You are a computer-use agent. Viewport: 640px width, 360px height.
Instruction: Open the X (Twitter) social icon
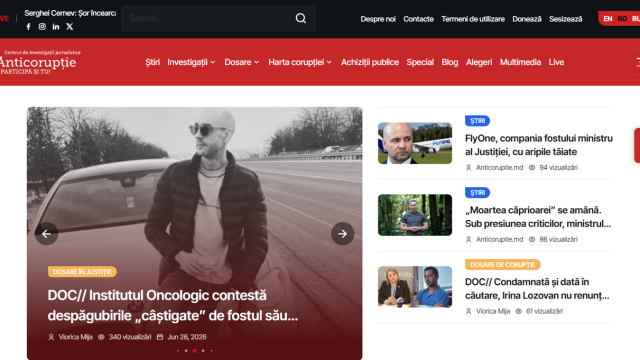tap(70, 27)
